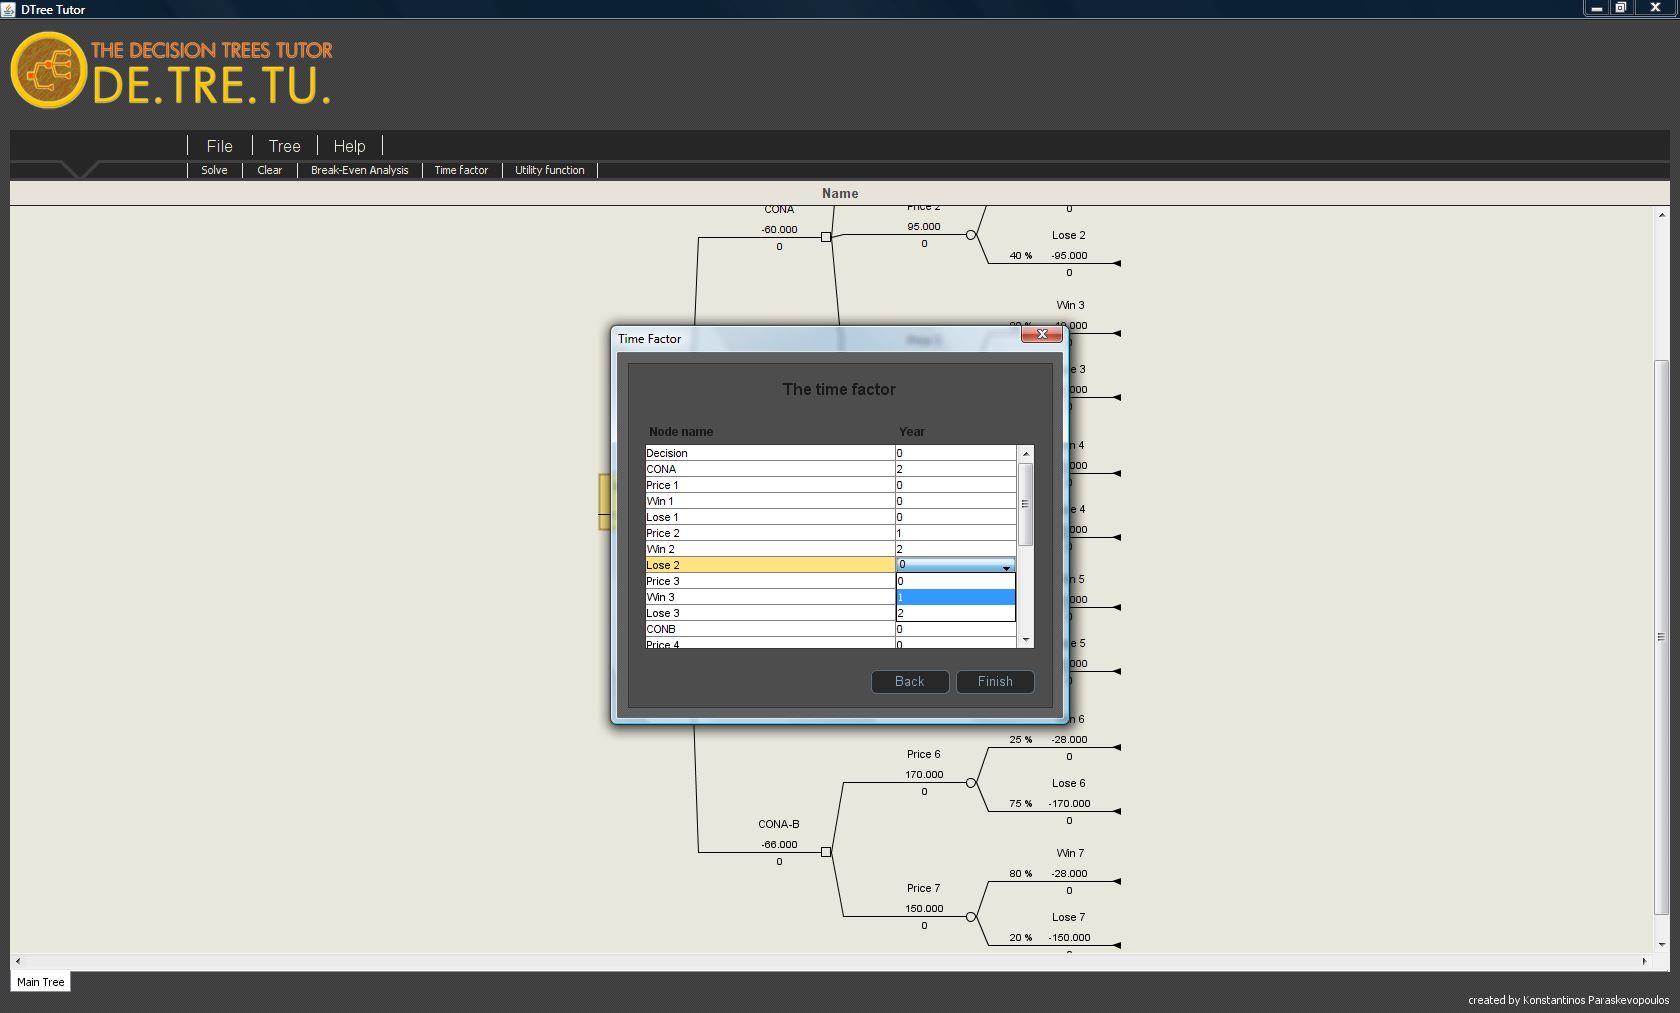
Task: Click the Price 6 chance node circle
Action: [x=970, y=783]
